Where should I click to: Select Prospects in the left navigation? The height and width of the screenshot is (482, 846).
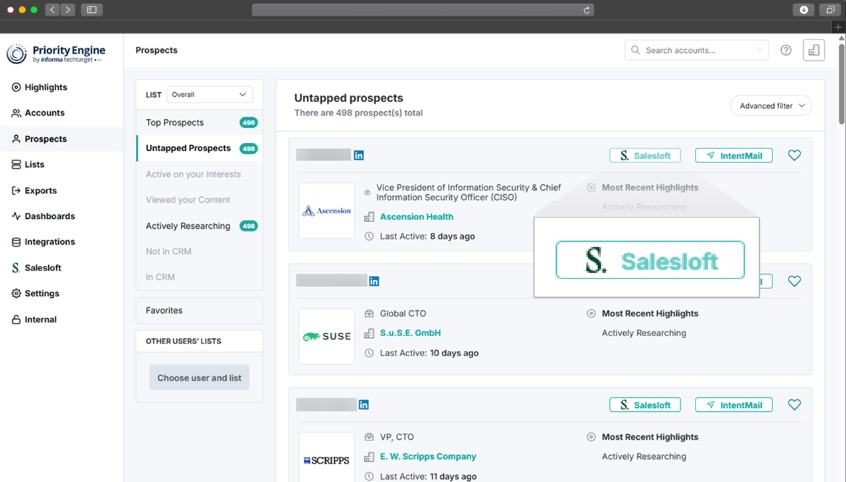pyautogui.click(x=39, y=139)
